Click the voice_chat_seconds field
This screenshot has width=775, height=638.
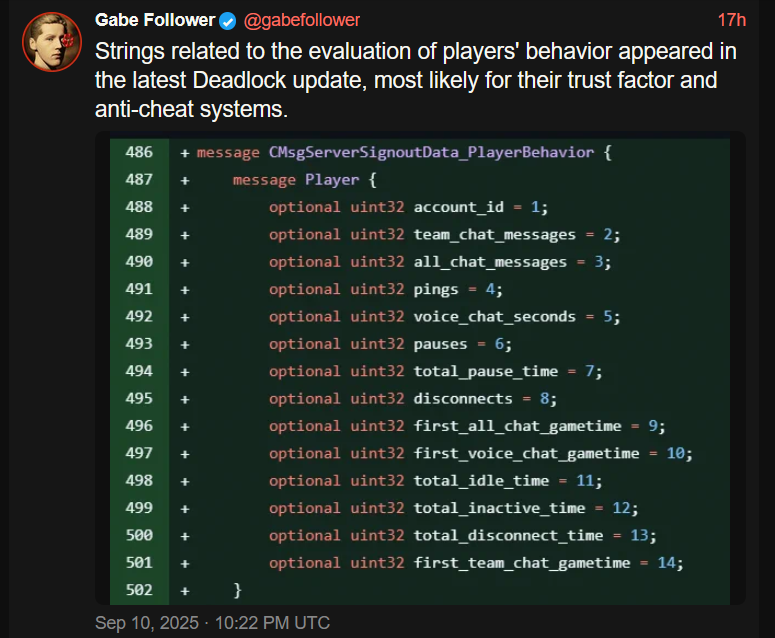(494, 317)
